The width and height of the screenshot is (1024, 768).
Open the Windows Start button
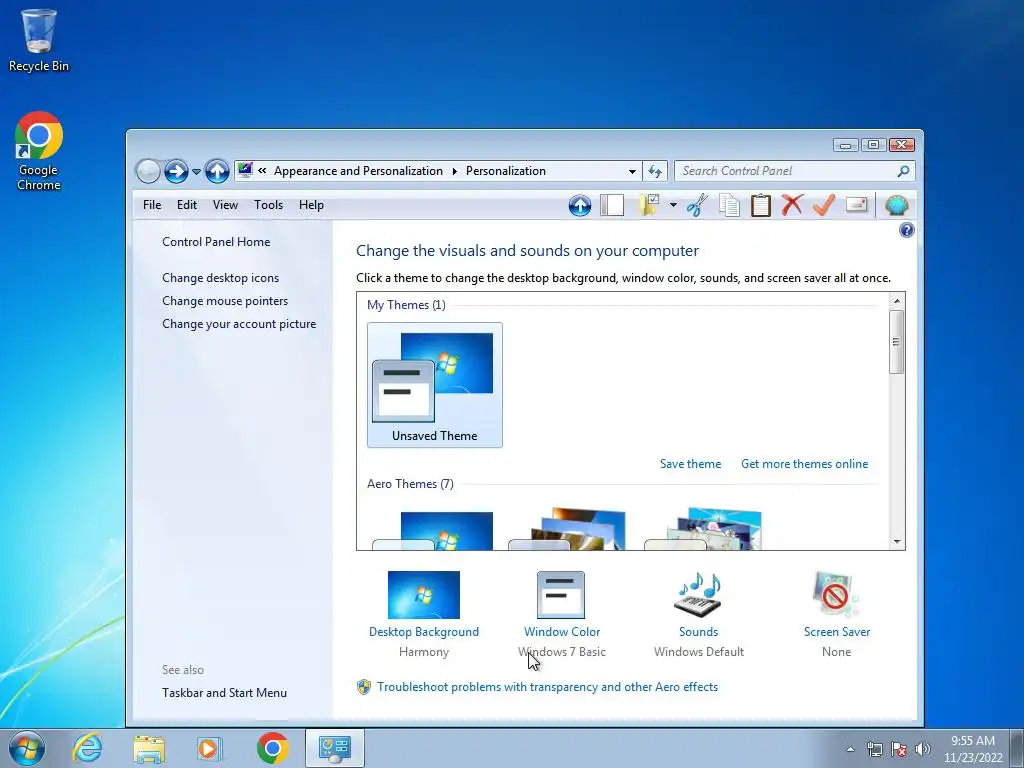(x=27, y=748)
